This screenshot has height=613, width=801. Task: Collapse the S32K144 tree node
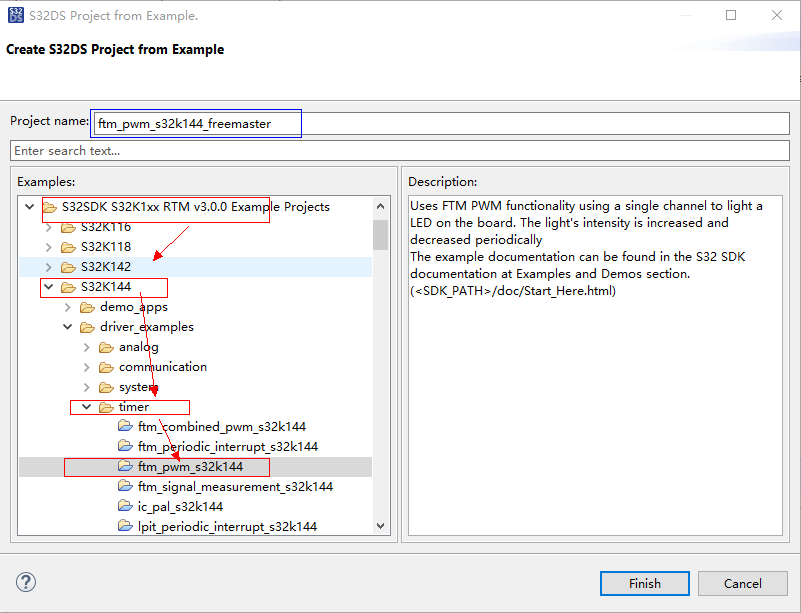[x=49, y=287]
